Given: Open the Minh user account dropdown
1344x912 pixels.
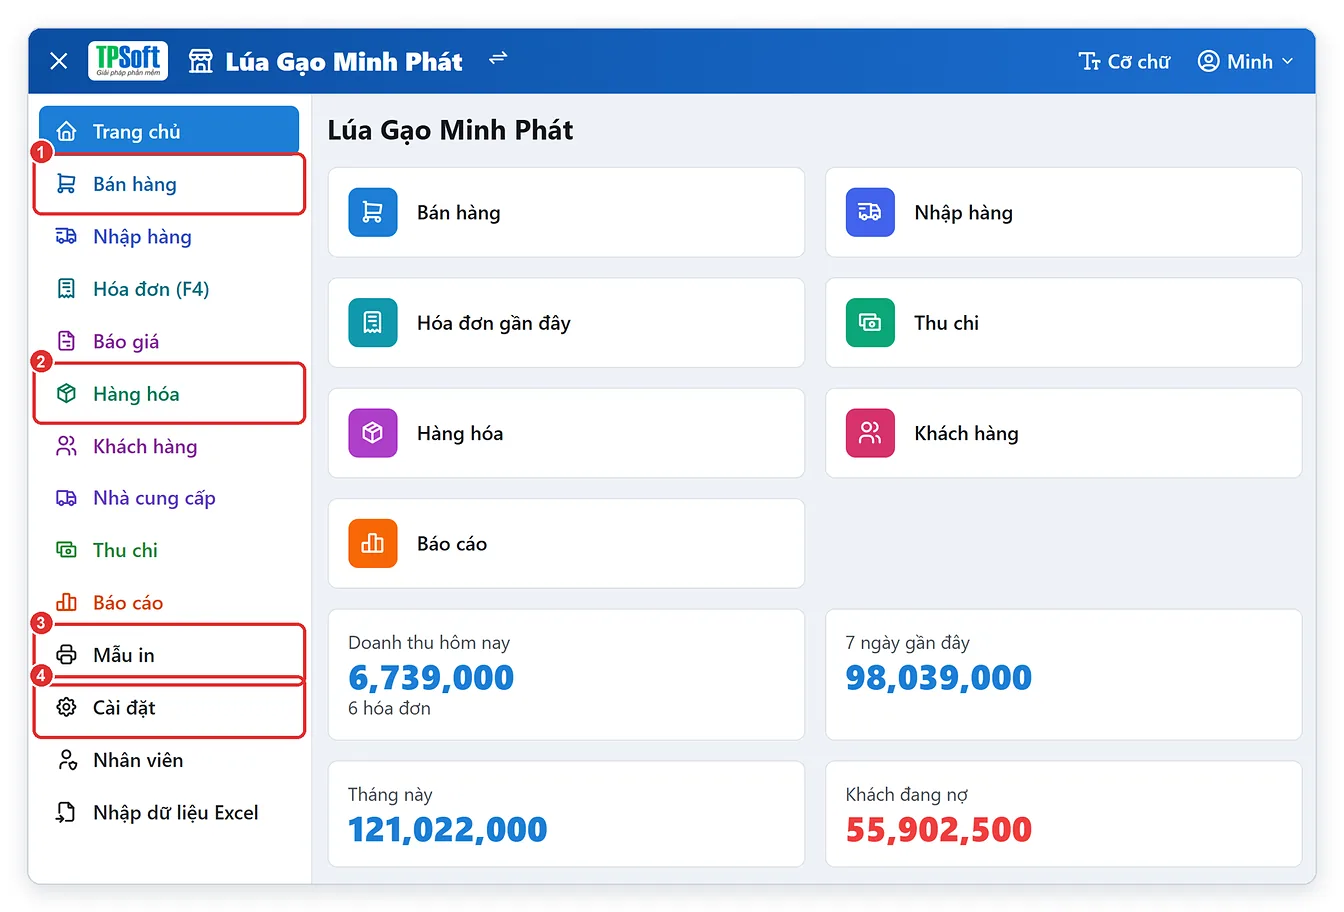Looking at the screenshot, I should pos(1245,61).
